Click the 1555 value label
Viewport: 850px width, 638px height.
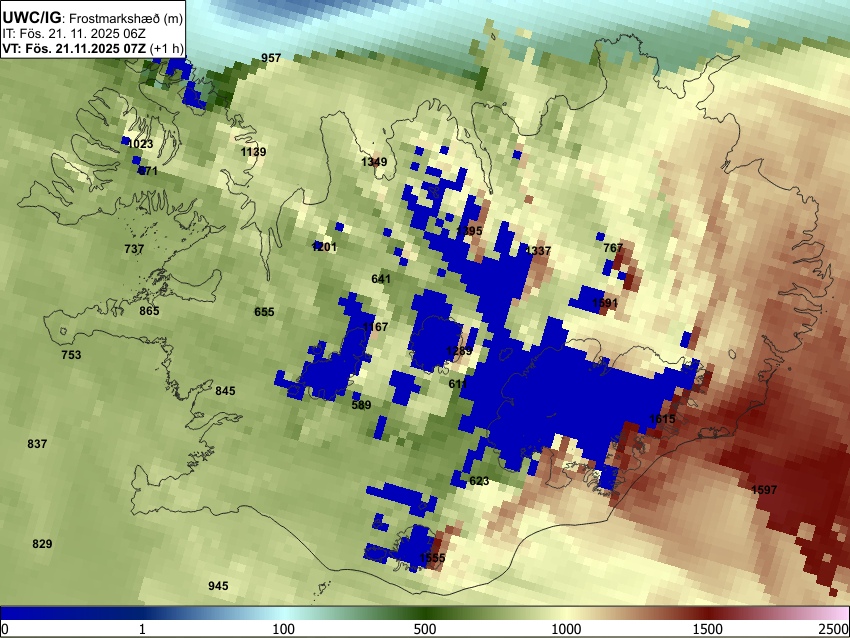pos(433,558)
